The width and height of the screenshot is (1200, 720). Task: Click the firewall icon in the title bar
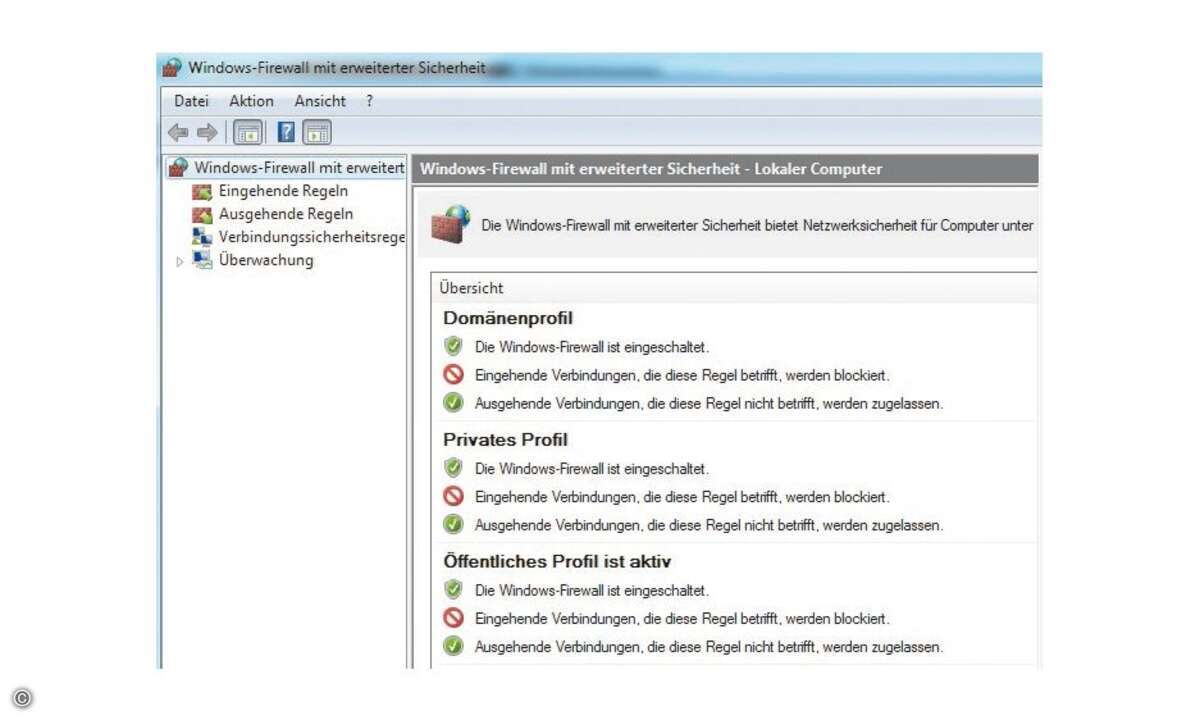[172, 68]
